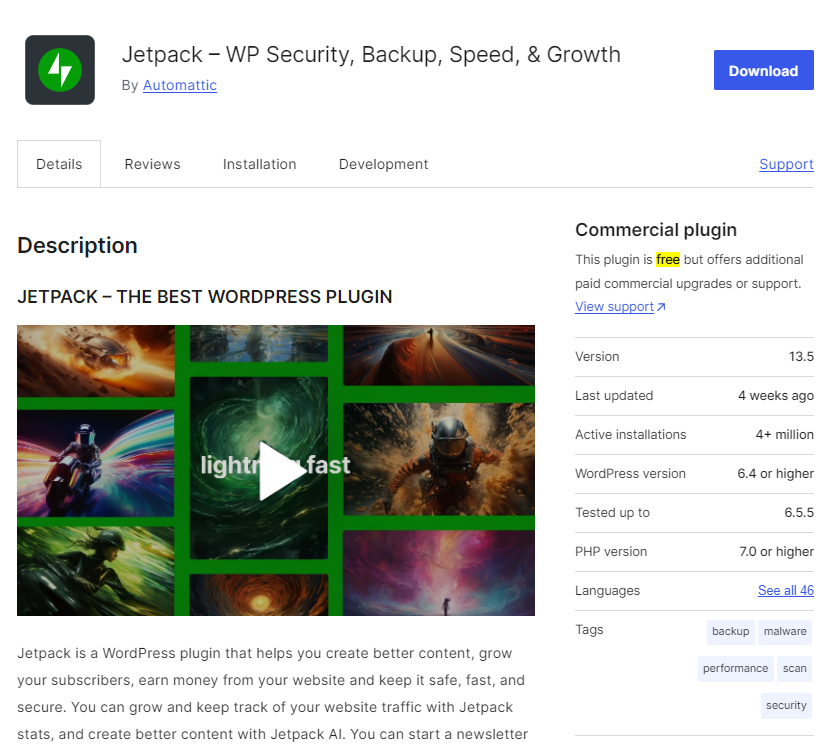
Task: Click the description paragraph starting Jetpack is a WordPress plugin
Action: (x=273, y=693)
